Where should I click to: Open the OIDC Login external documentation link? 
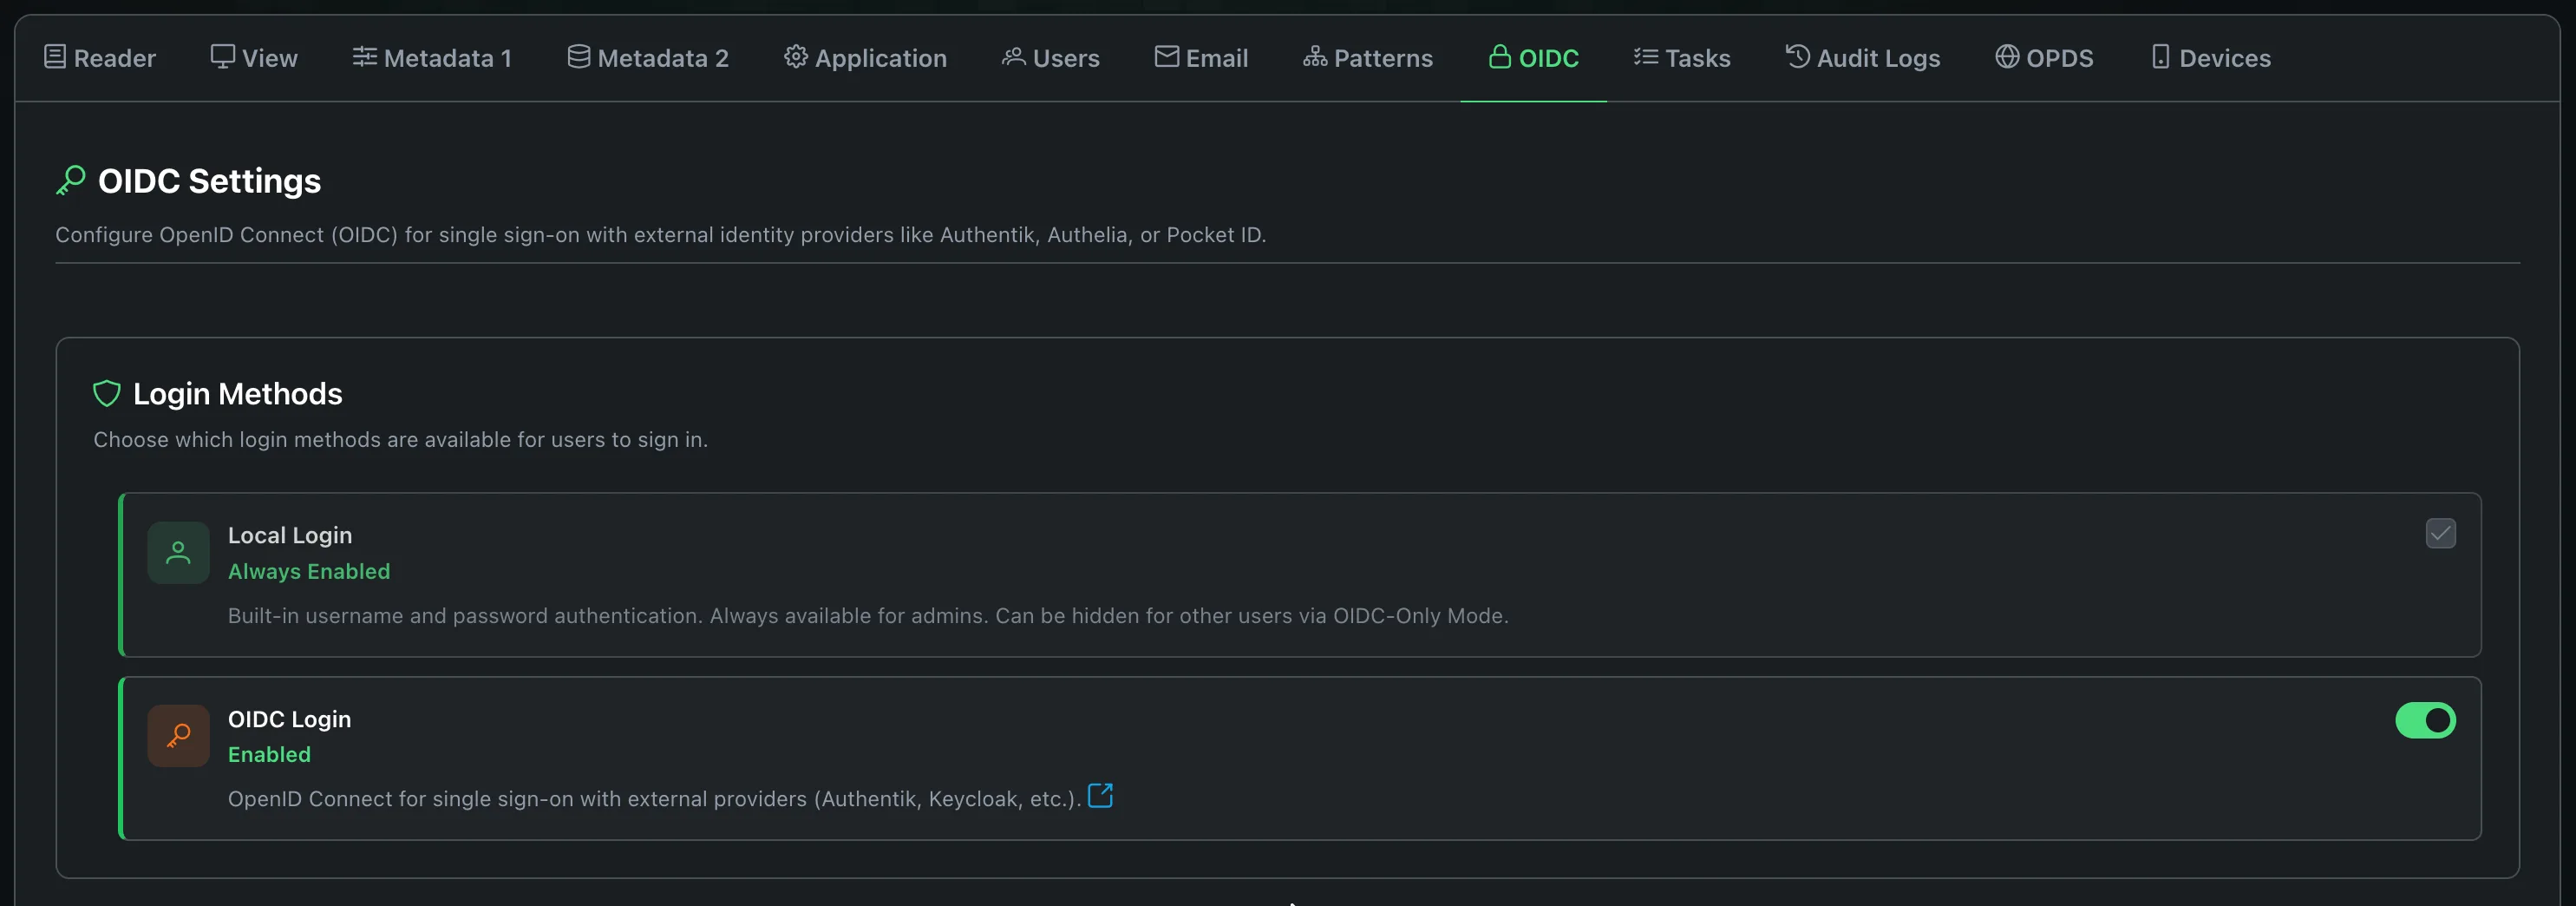point(1100,796)
